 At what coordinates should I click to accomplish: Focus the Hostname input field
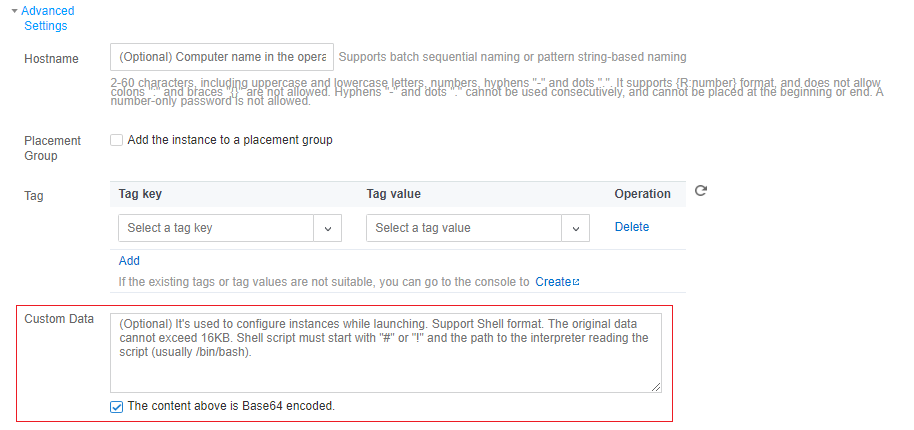tap(222, 57)
